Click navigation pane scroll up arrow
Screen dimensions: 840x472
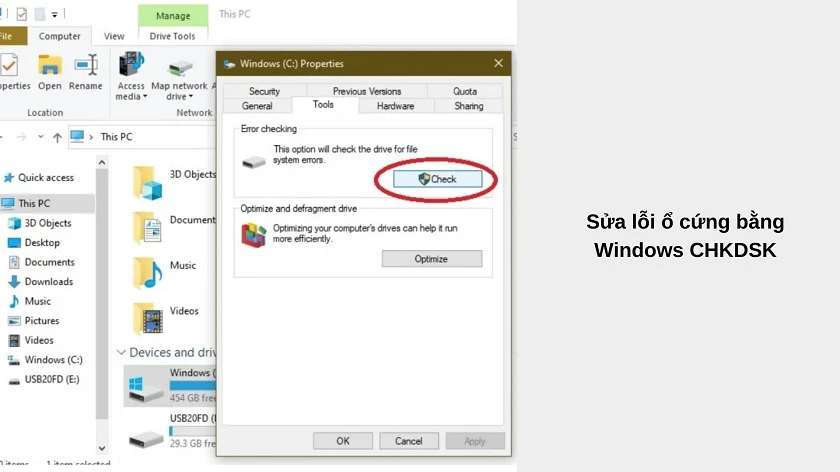(102, 162)
